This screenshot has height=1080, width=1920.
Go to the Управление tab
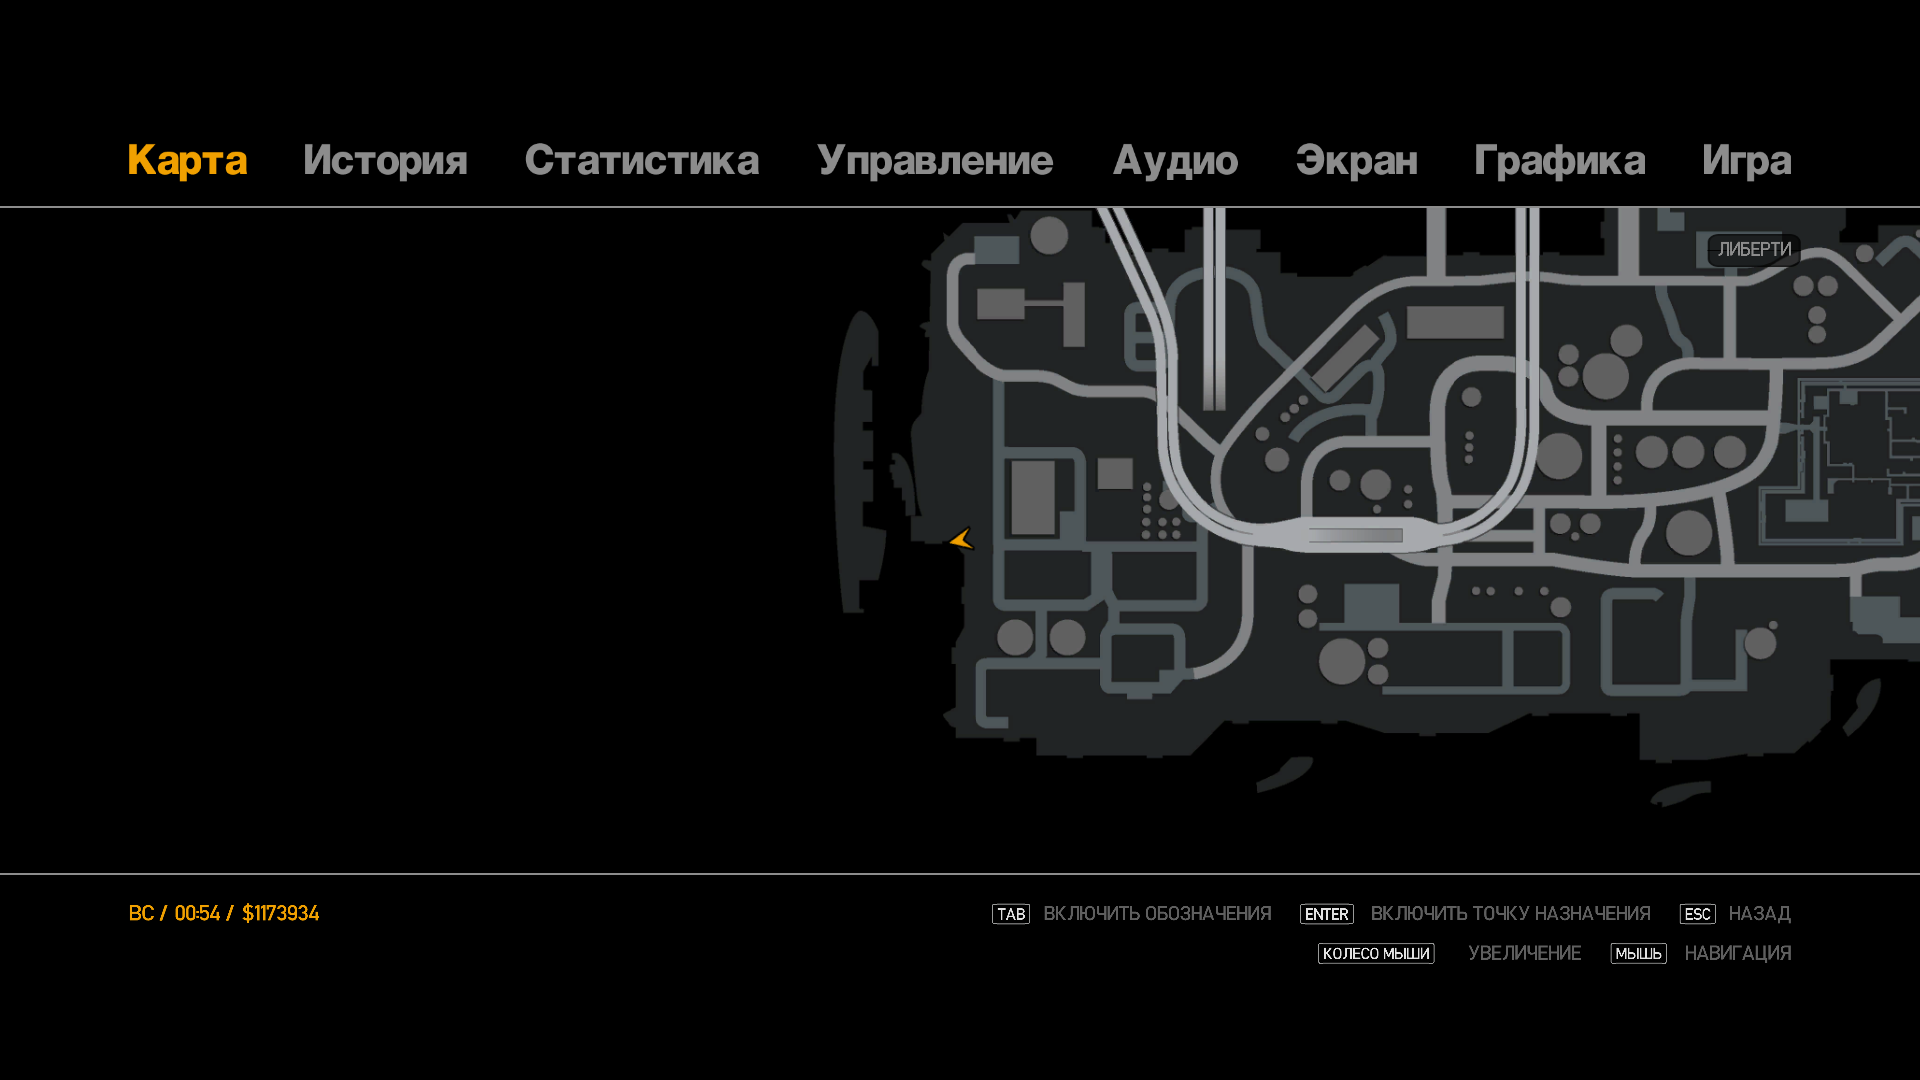click(935, 161)
